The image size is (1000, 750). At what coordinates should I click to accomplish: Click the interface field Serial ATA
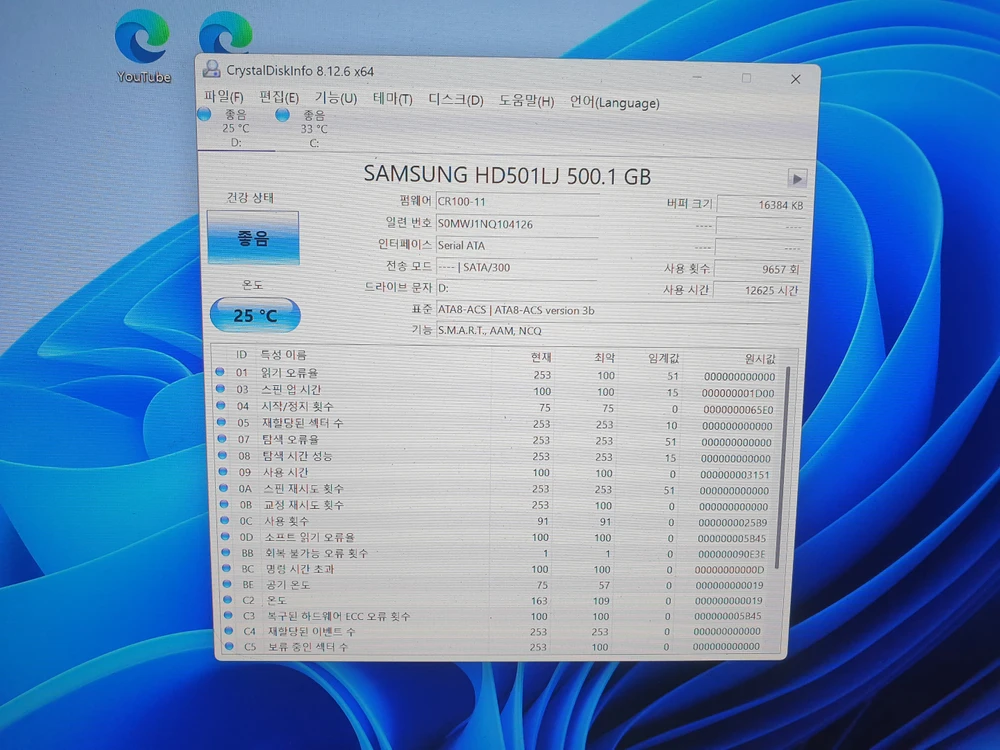(x=517, y=245)
